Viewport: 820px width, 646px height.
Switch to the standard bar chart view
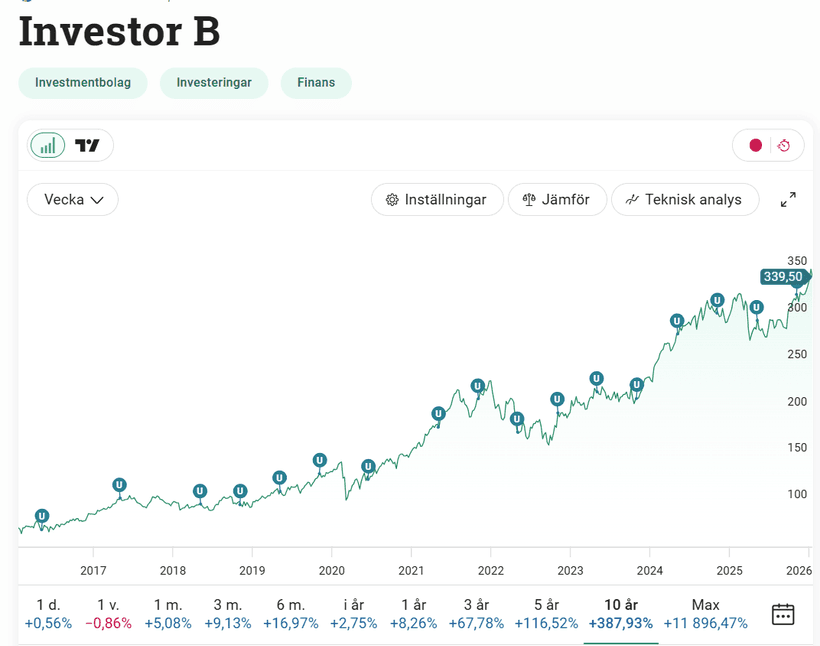tap(48, 146)
